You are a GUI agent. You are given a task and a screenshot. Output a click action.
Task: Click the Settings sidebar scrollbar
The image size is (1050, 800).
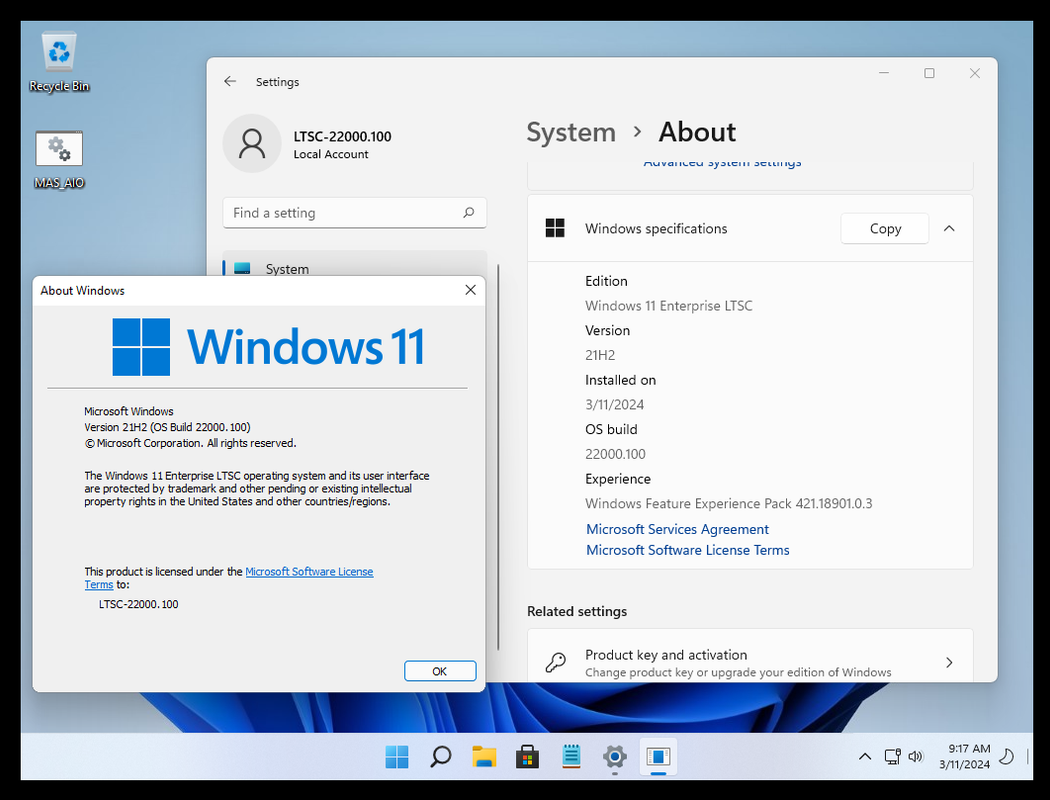pos(498,457)
